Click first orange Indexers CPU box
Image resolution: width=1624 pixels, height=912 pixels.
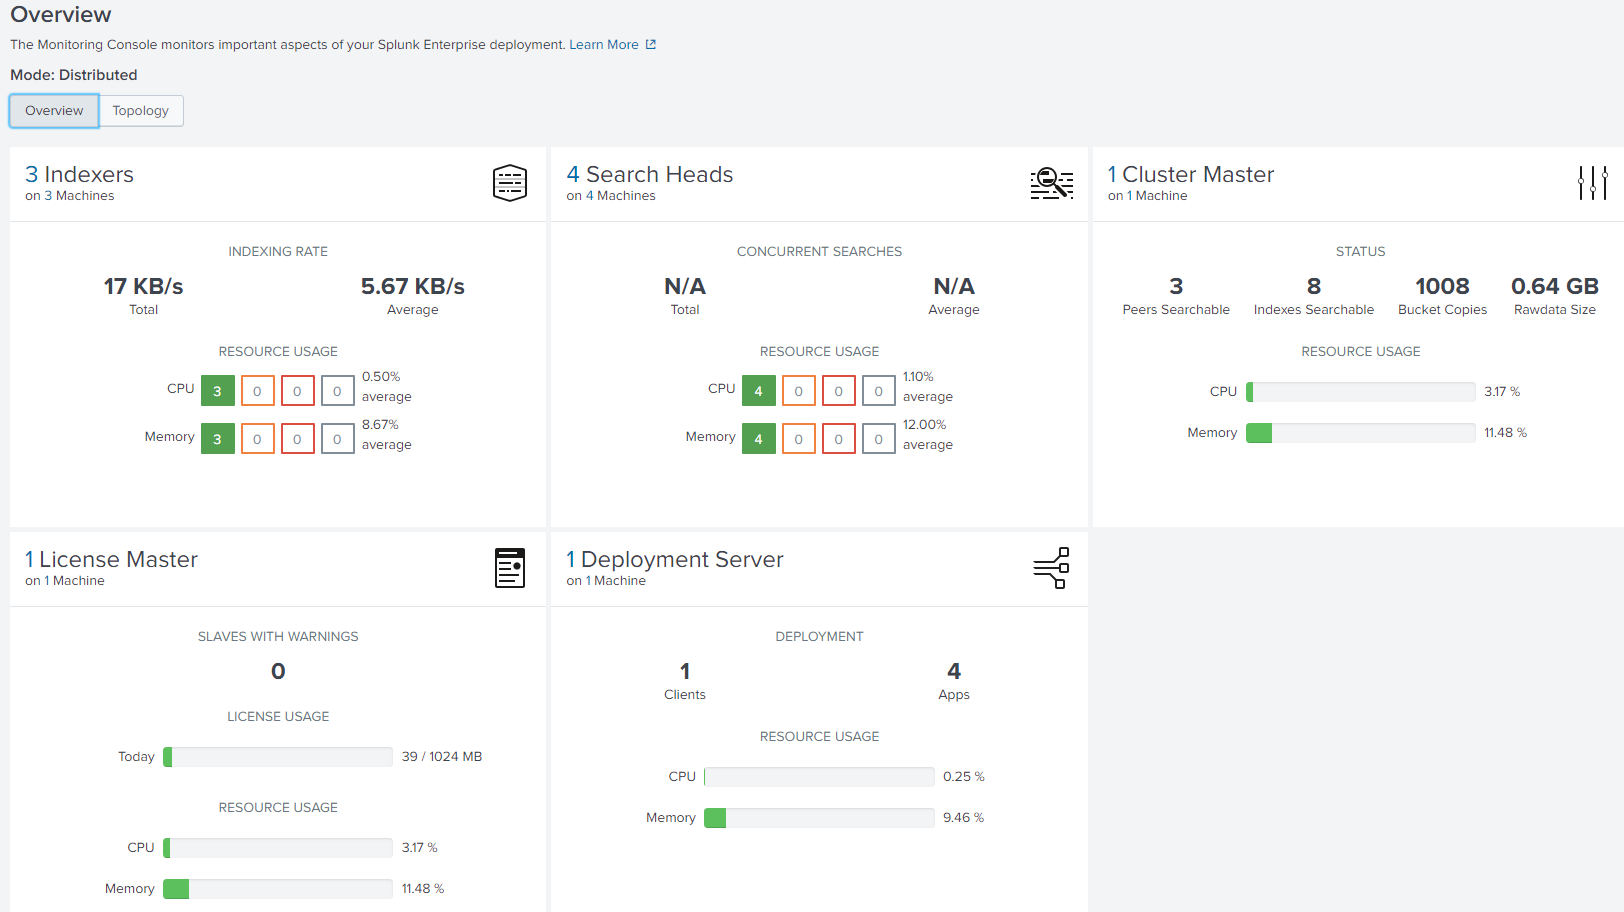point(258,391)
